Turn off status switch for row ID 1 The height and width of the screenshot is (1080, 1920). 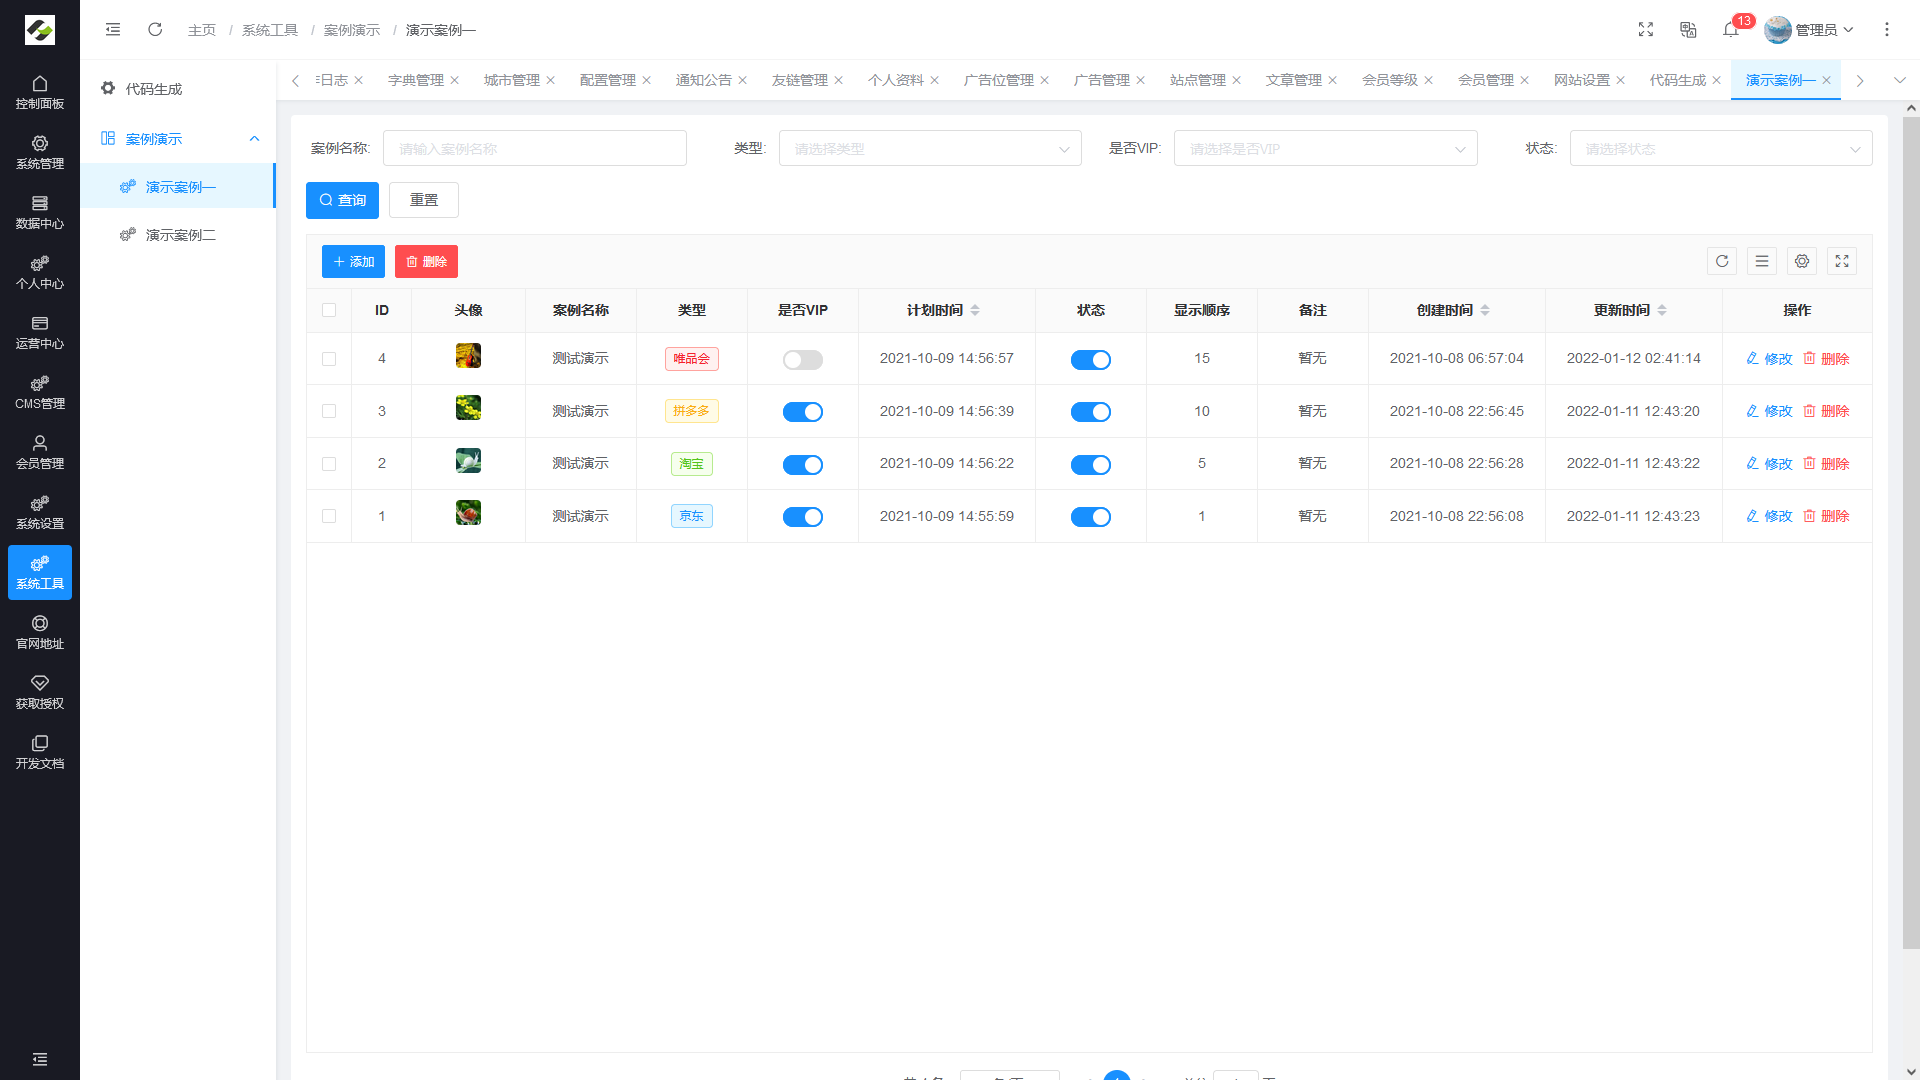[x=1090, y=517]
